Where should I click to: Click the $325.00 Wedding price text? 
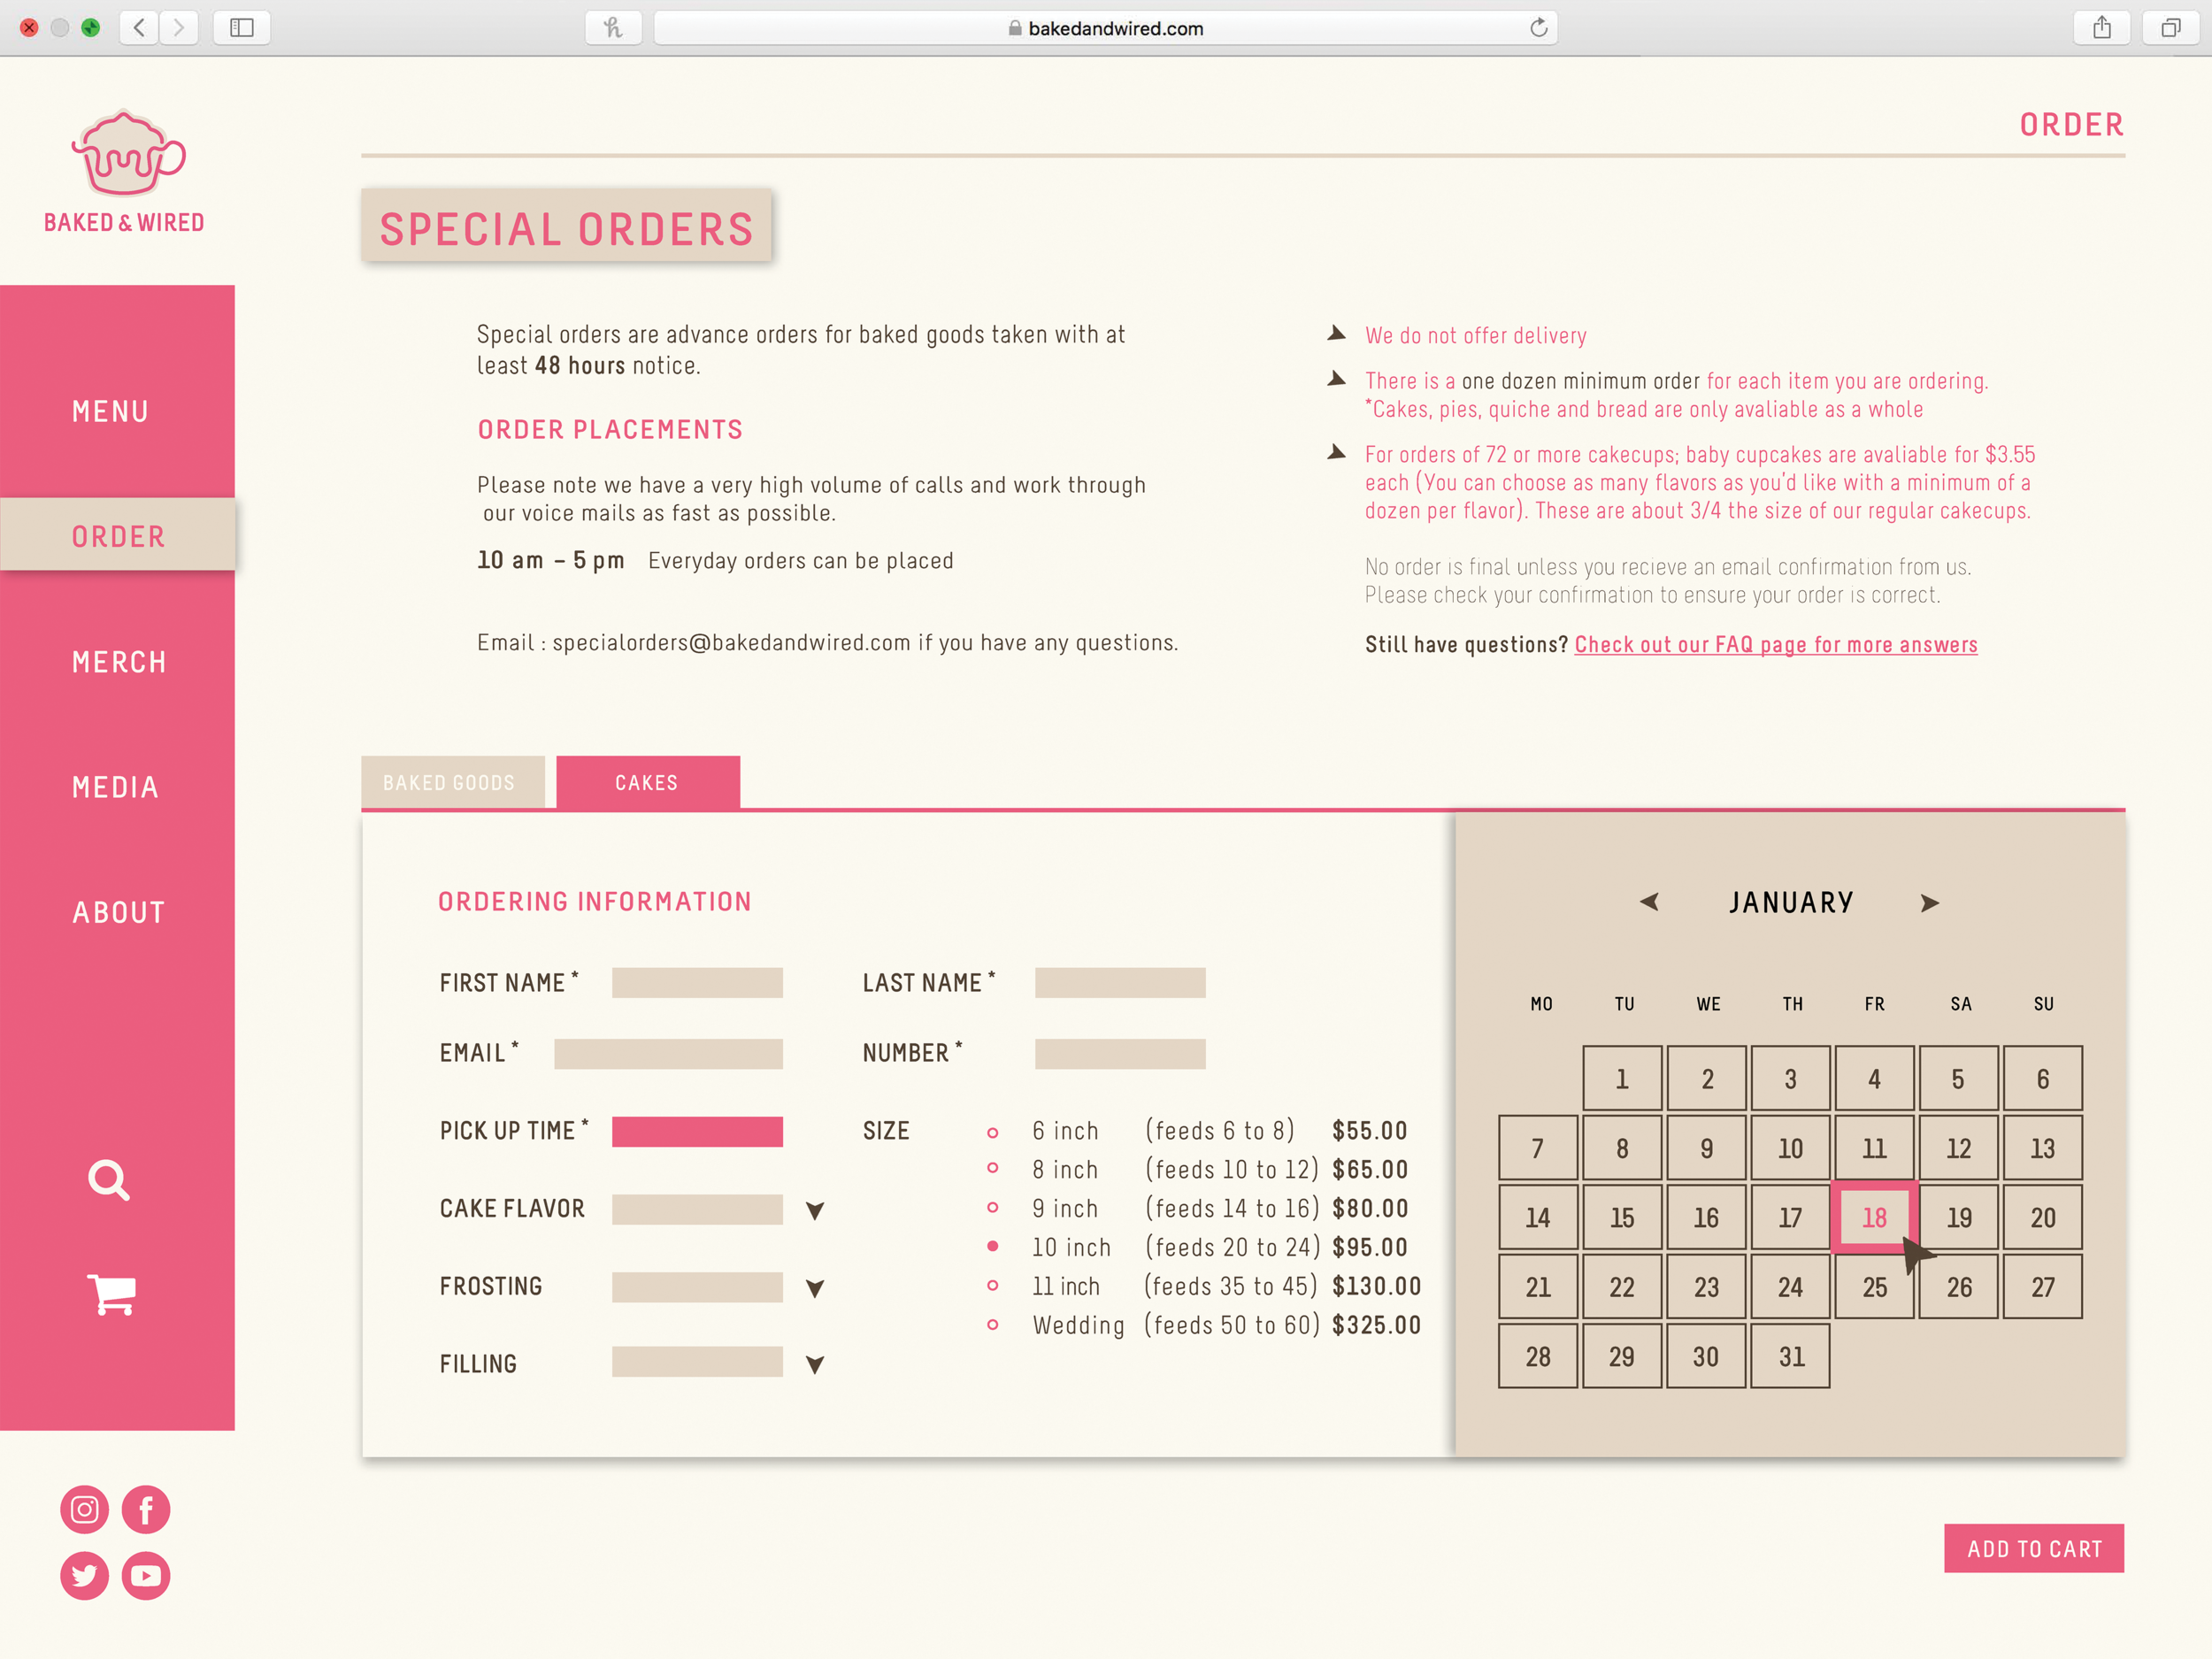1376,1325
